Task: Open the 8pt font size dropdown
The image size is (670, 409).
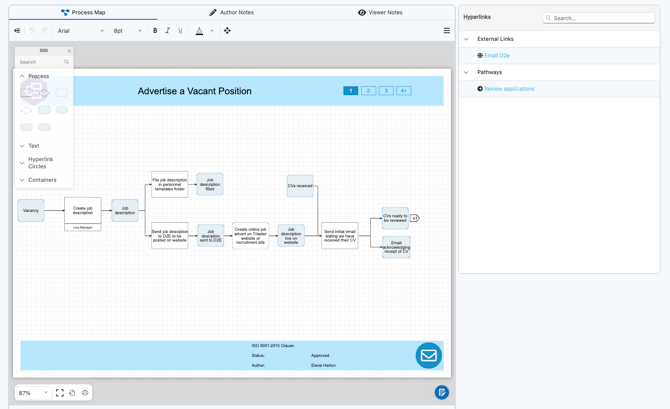Action: click(x=127, y=31)
